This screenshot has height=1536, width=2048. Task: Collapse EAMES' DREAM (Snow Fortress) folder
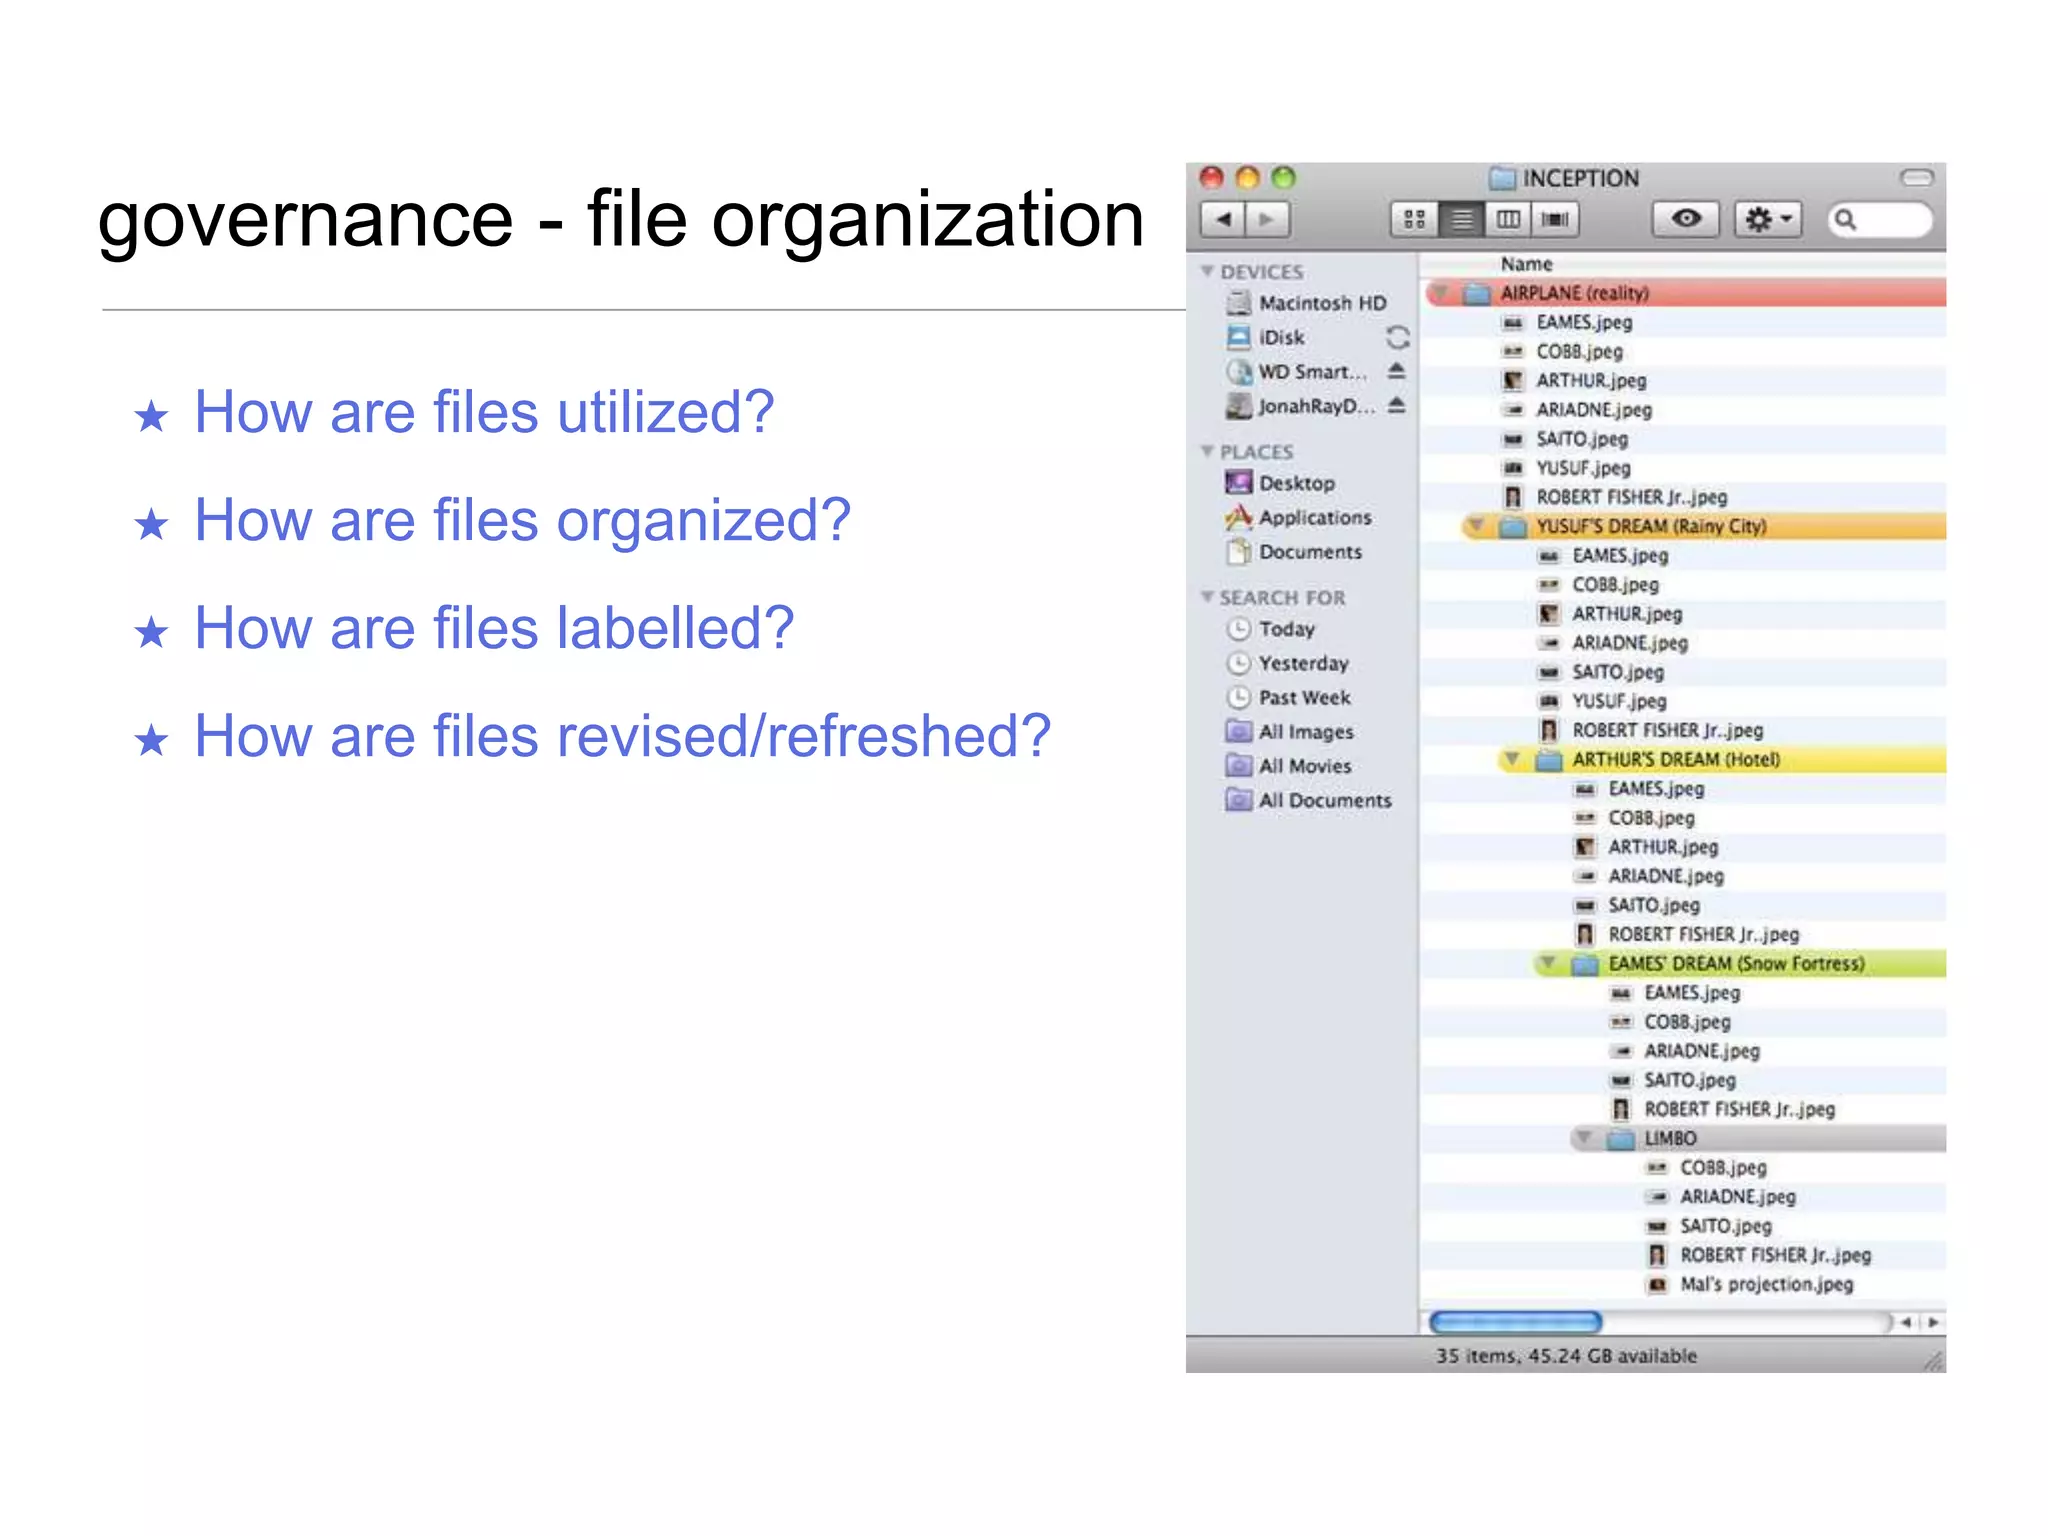coord(1549,962)
